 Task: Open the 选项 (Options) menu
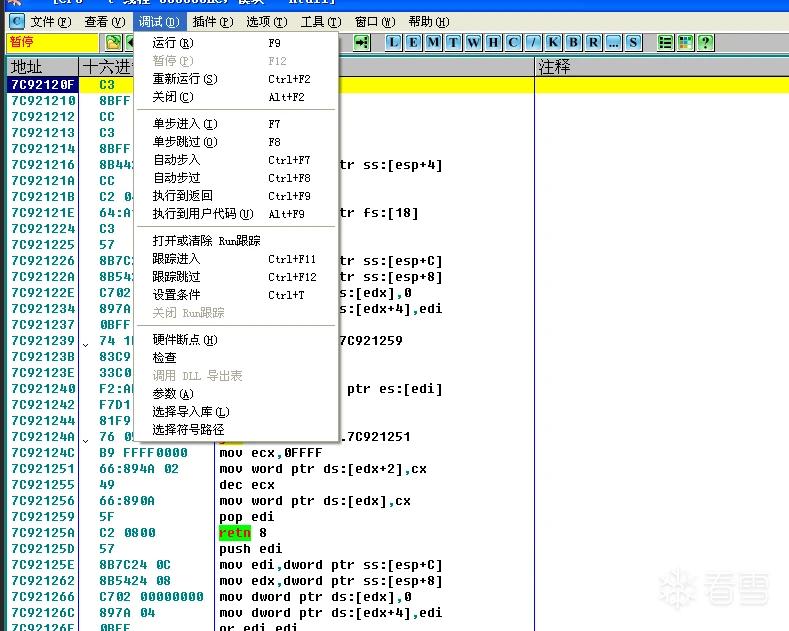pos(267,22)
